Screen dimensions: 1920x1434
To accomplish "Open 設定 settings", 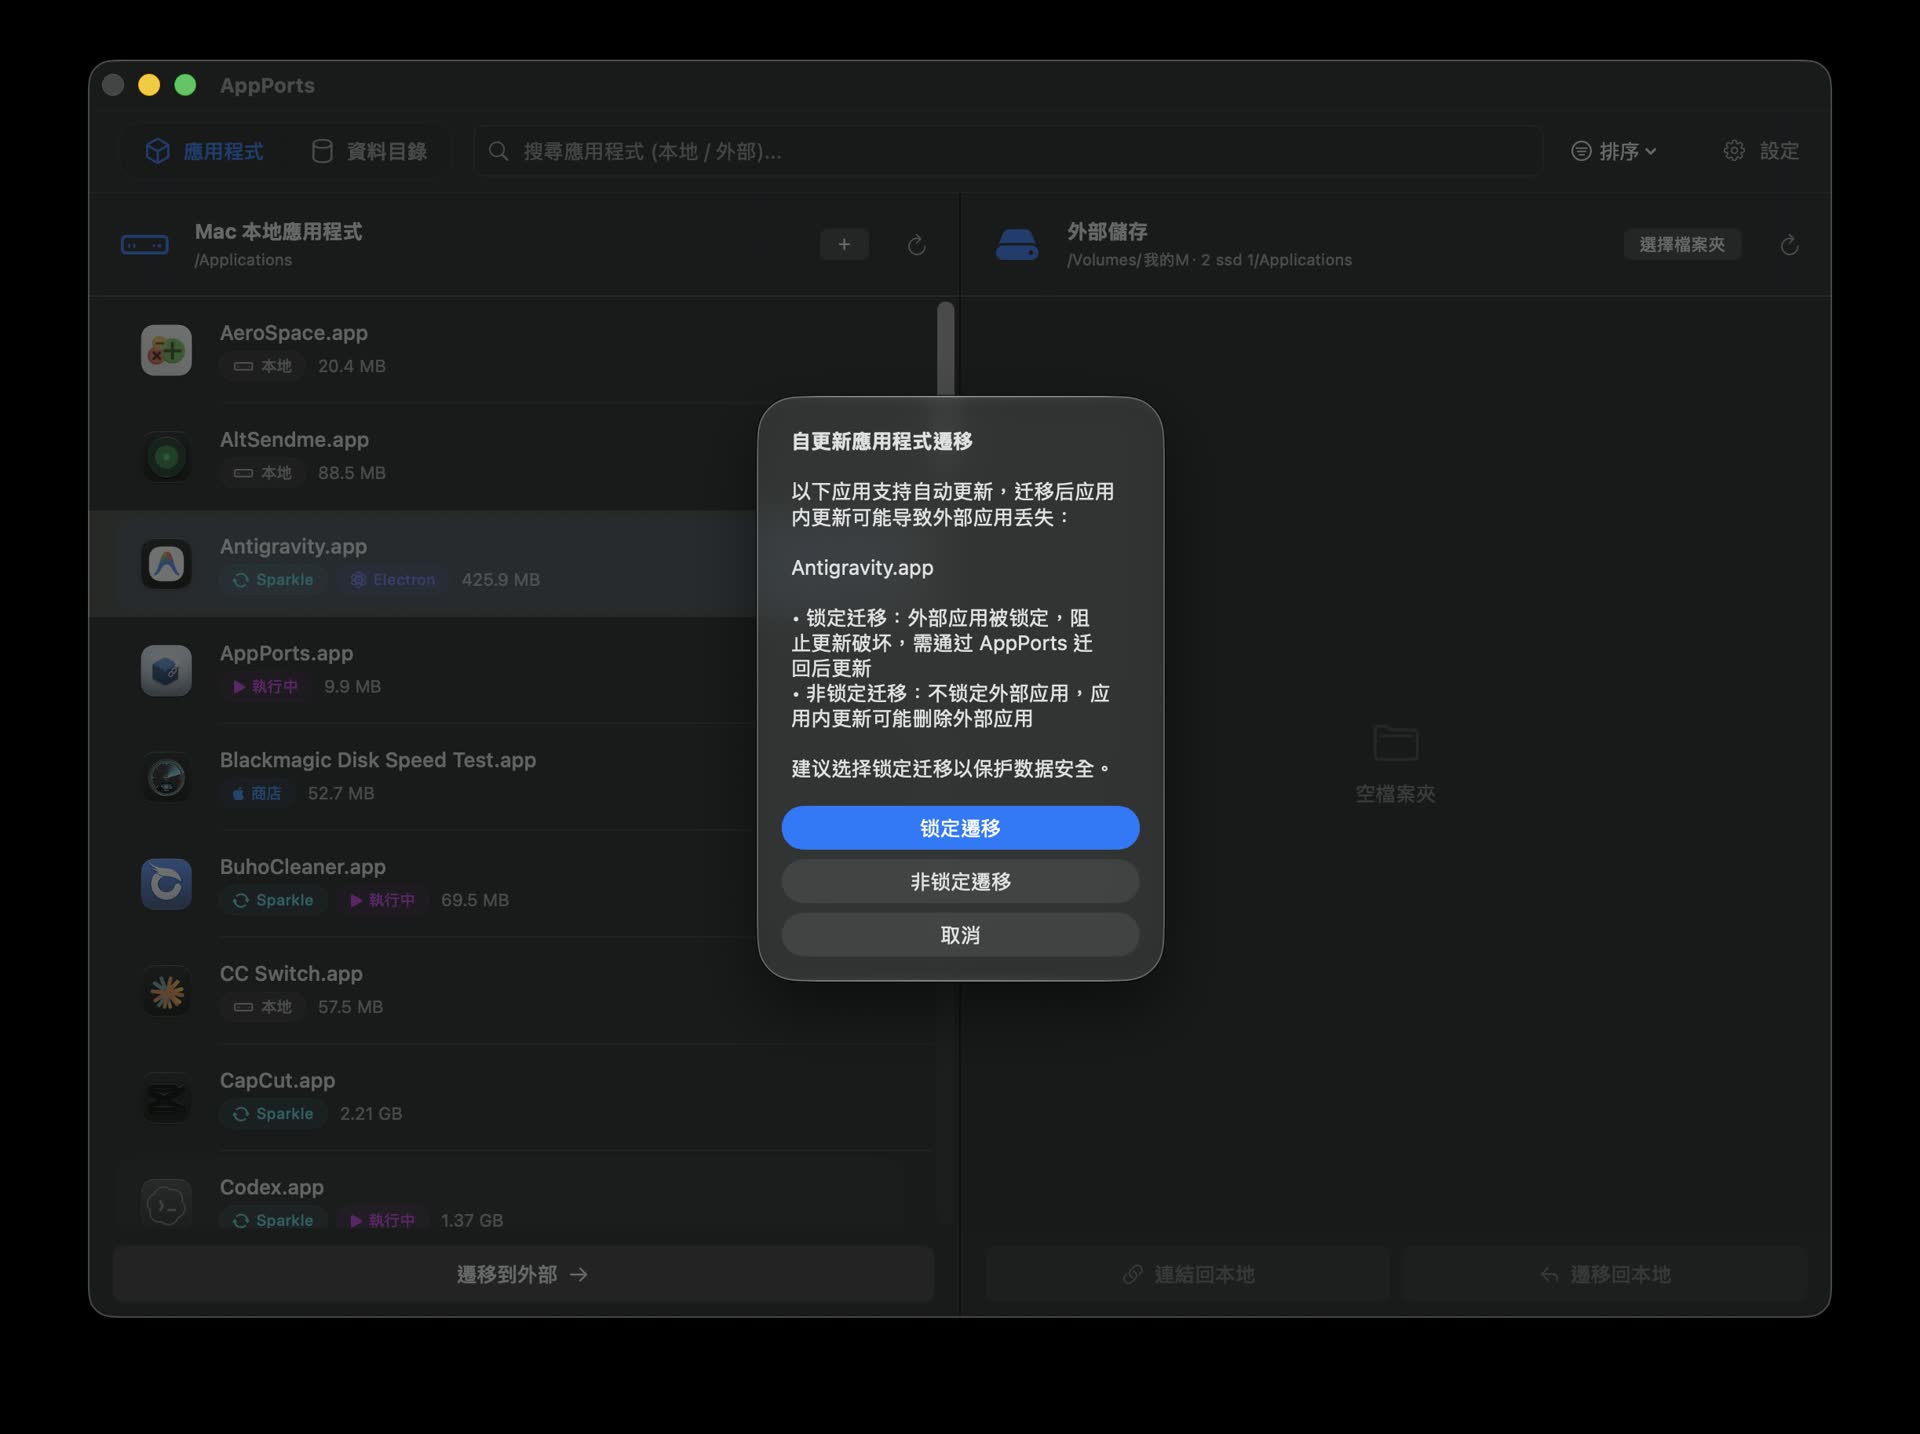I will point(1761,151).
